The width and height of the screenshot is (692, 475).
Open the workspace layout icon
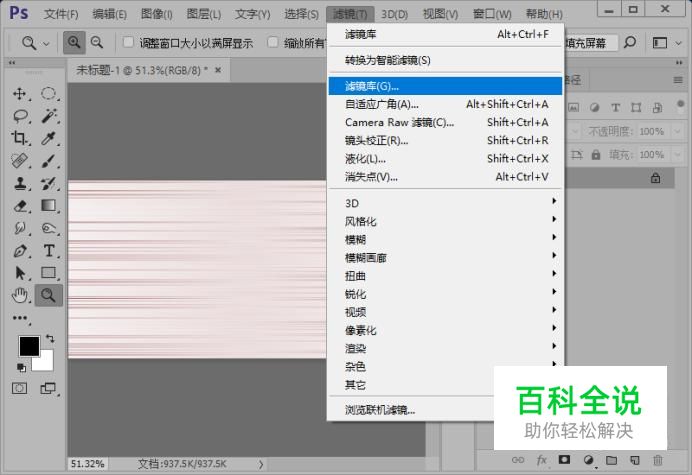click(660, 43)
